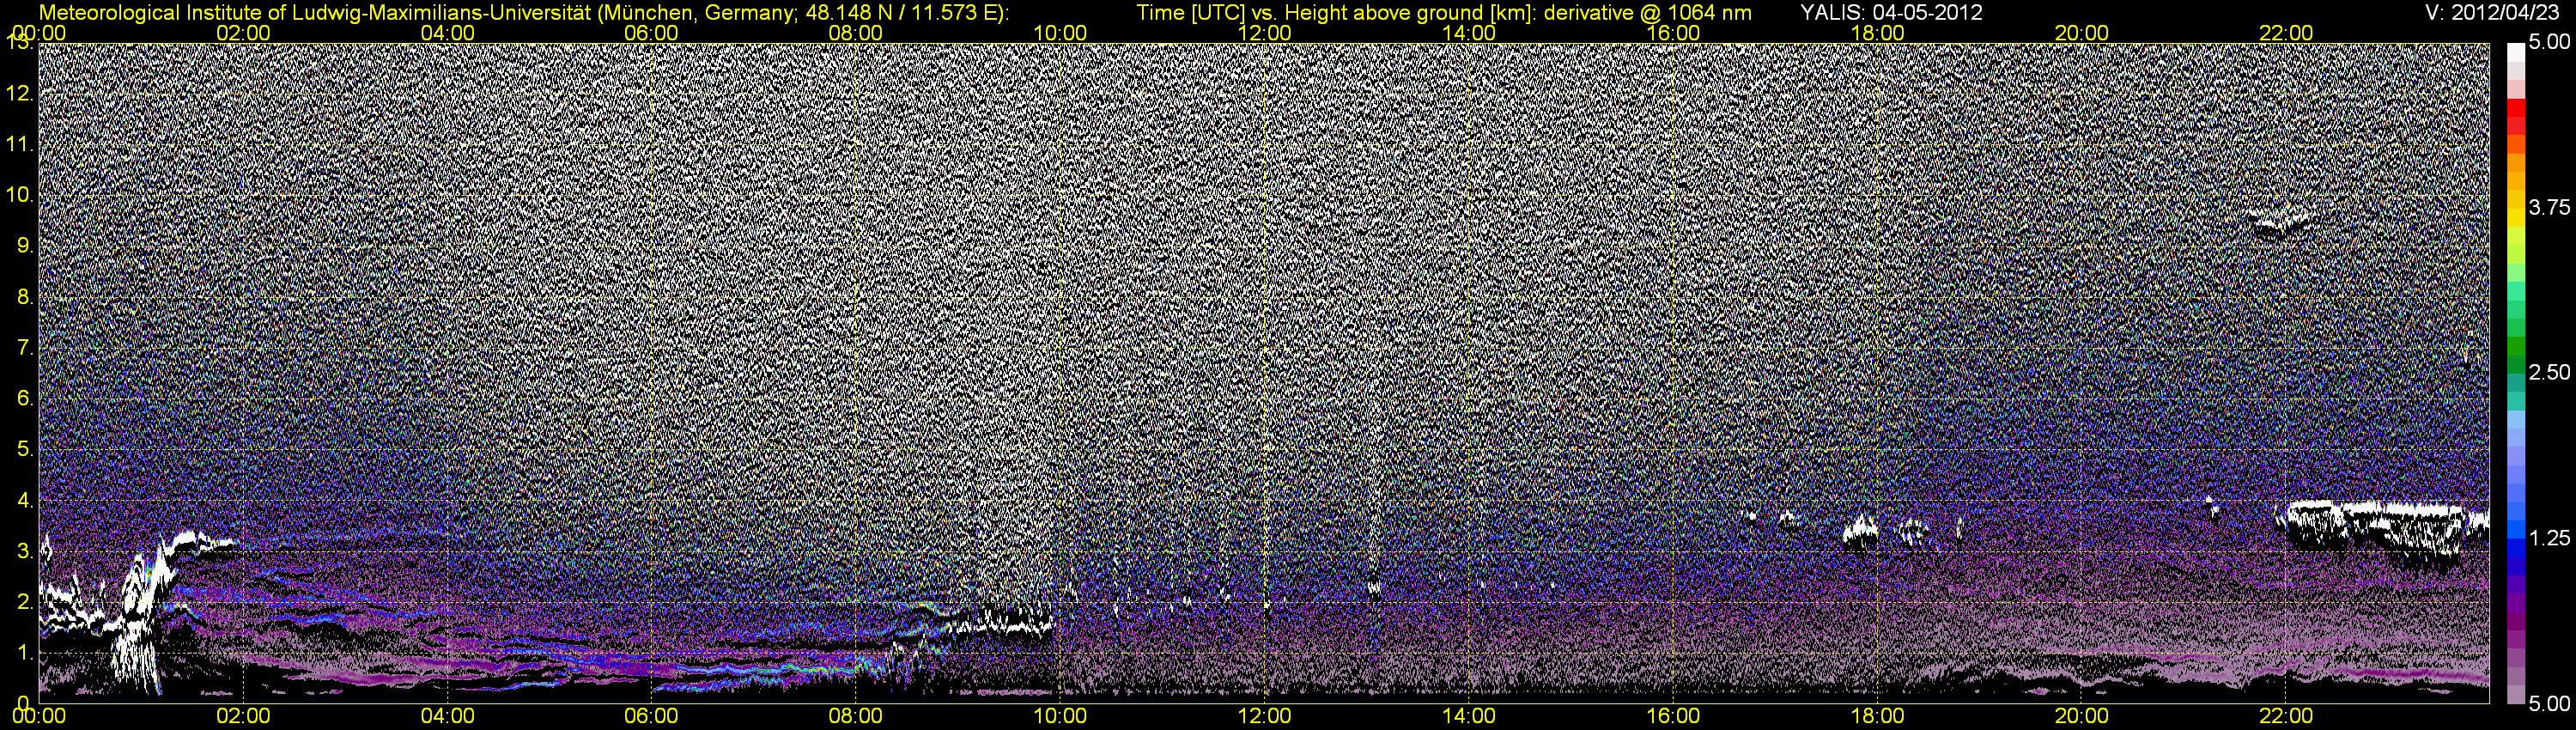This screenshot has width=2576, height=730.
Task: Select the "YALIS: 04-05-2012" date label
Action: click(x=1892, y=13)
